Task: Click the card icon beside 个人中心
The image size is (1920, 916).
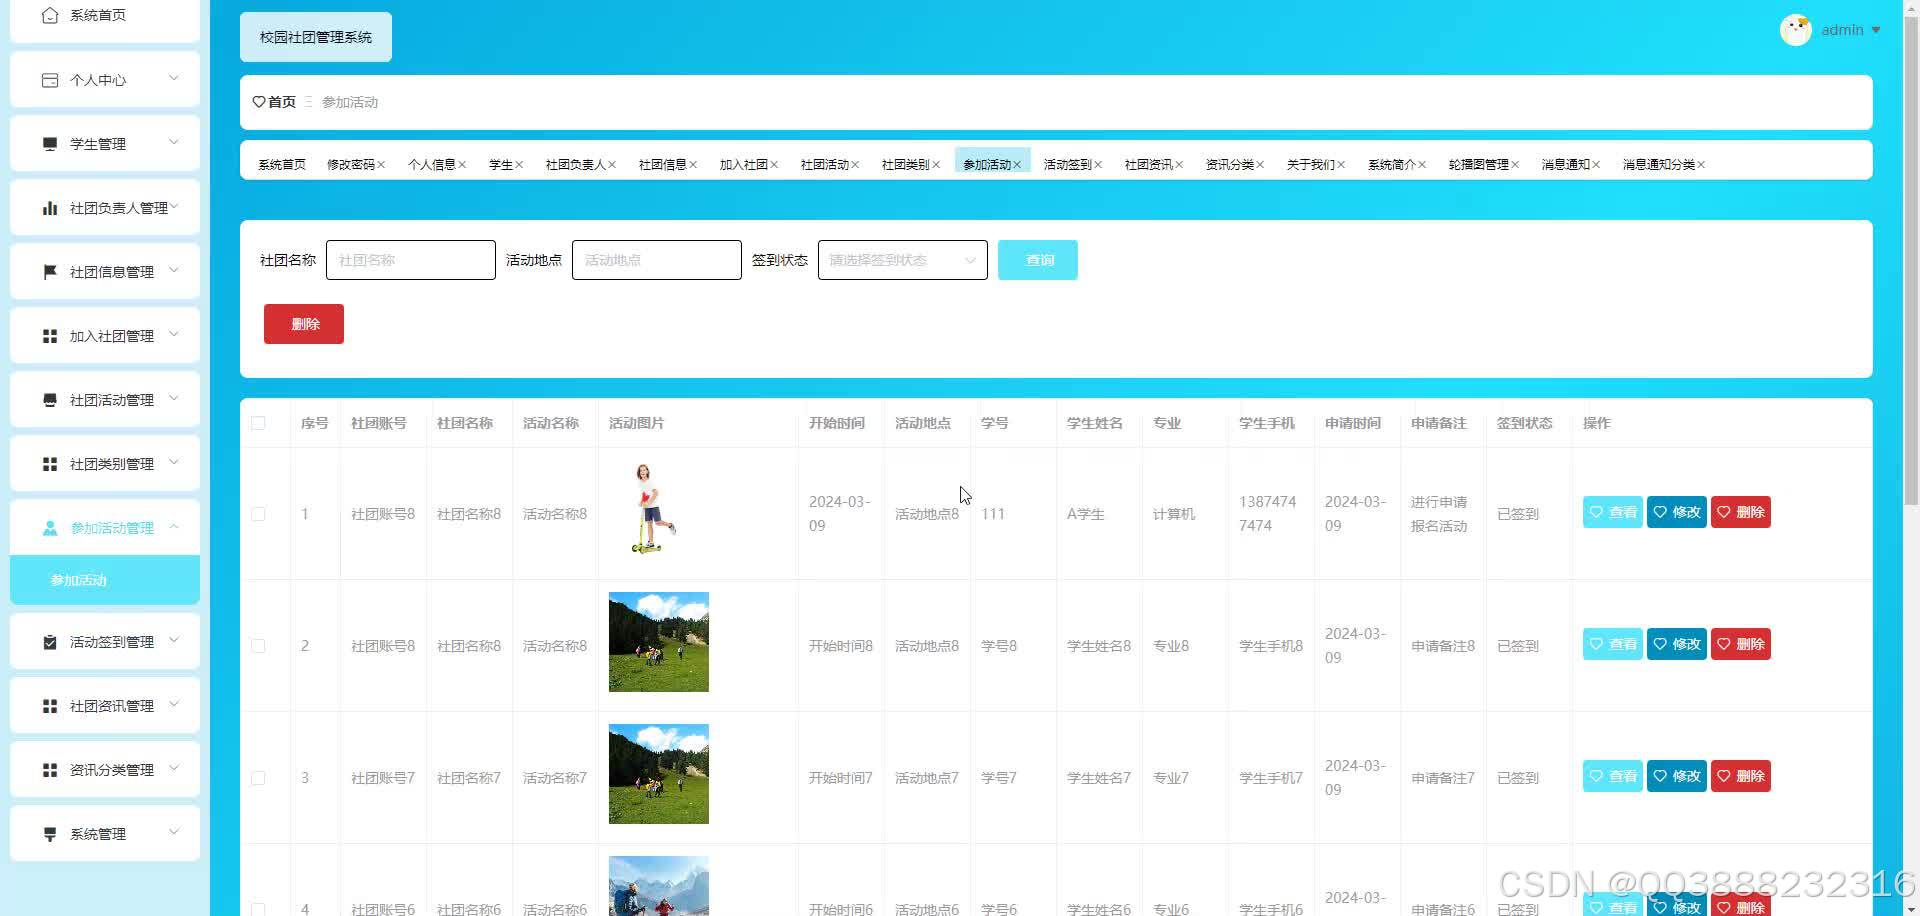Action: click(x=50, y=80)
